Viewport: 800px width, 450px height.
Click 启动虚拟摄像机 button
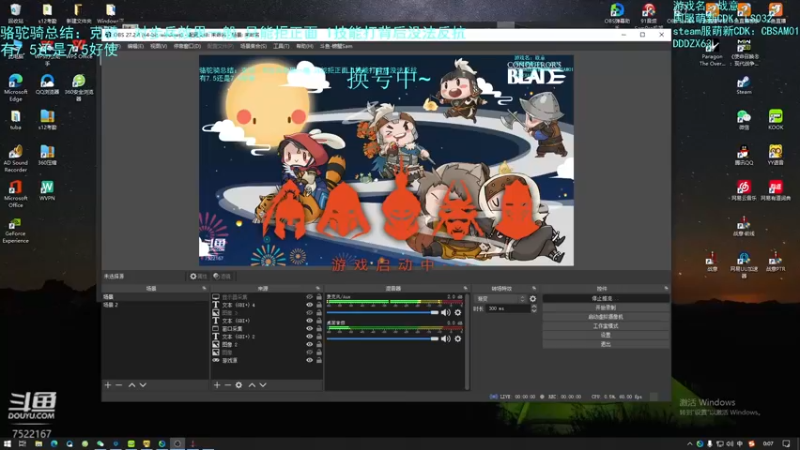click(x=606, y=317)
